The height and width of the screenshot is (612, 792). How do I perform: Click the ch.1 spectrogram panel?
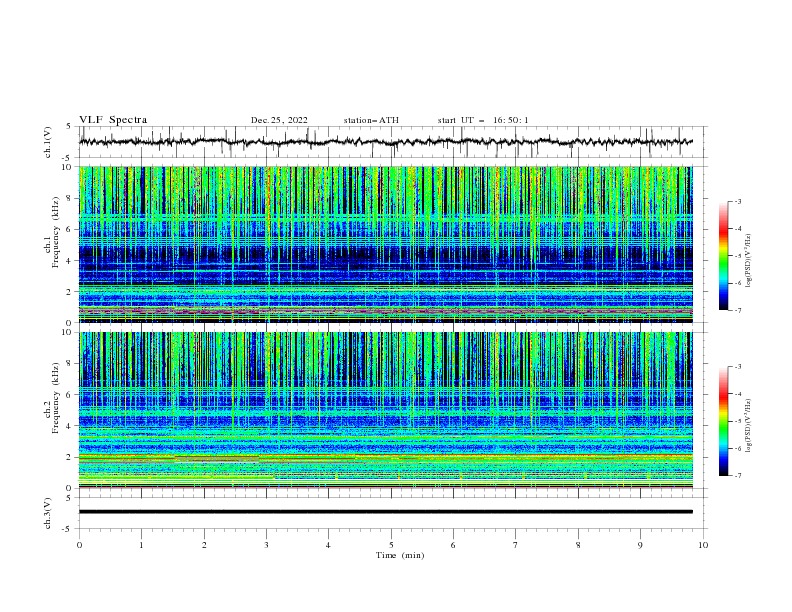[x=386, y=244]
